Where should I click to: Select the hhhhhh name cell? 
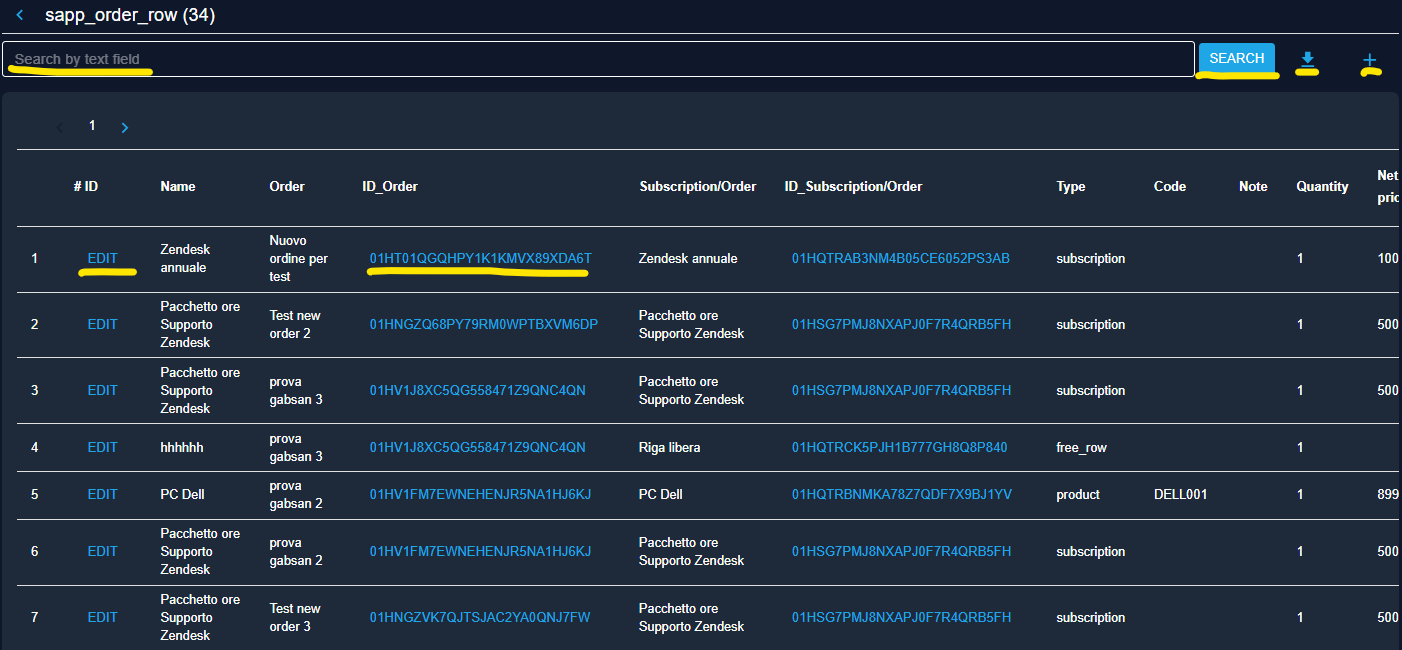tap(182, 448)
